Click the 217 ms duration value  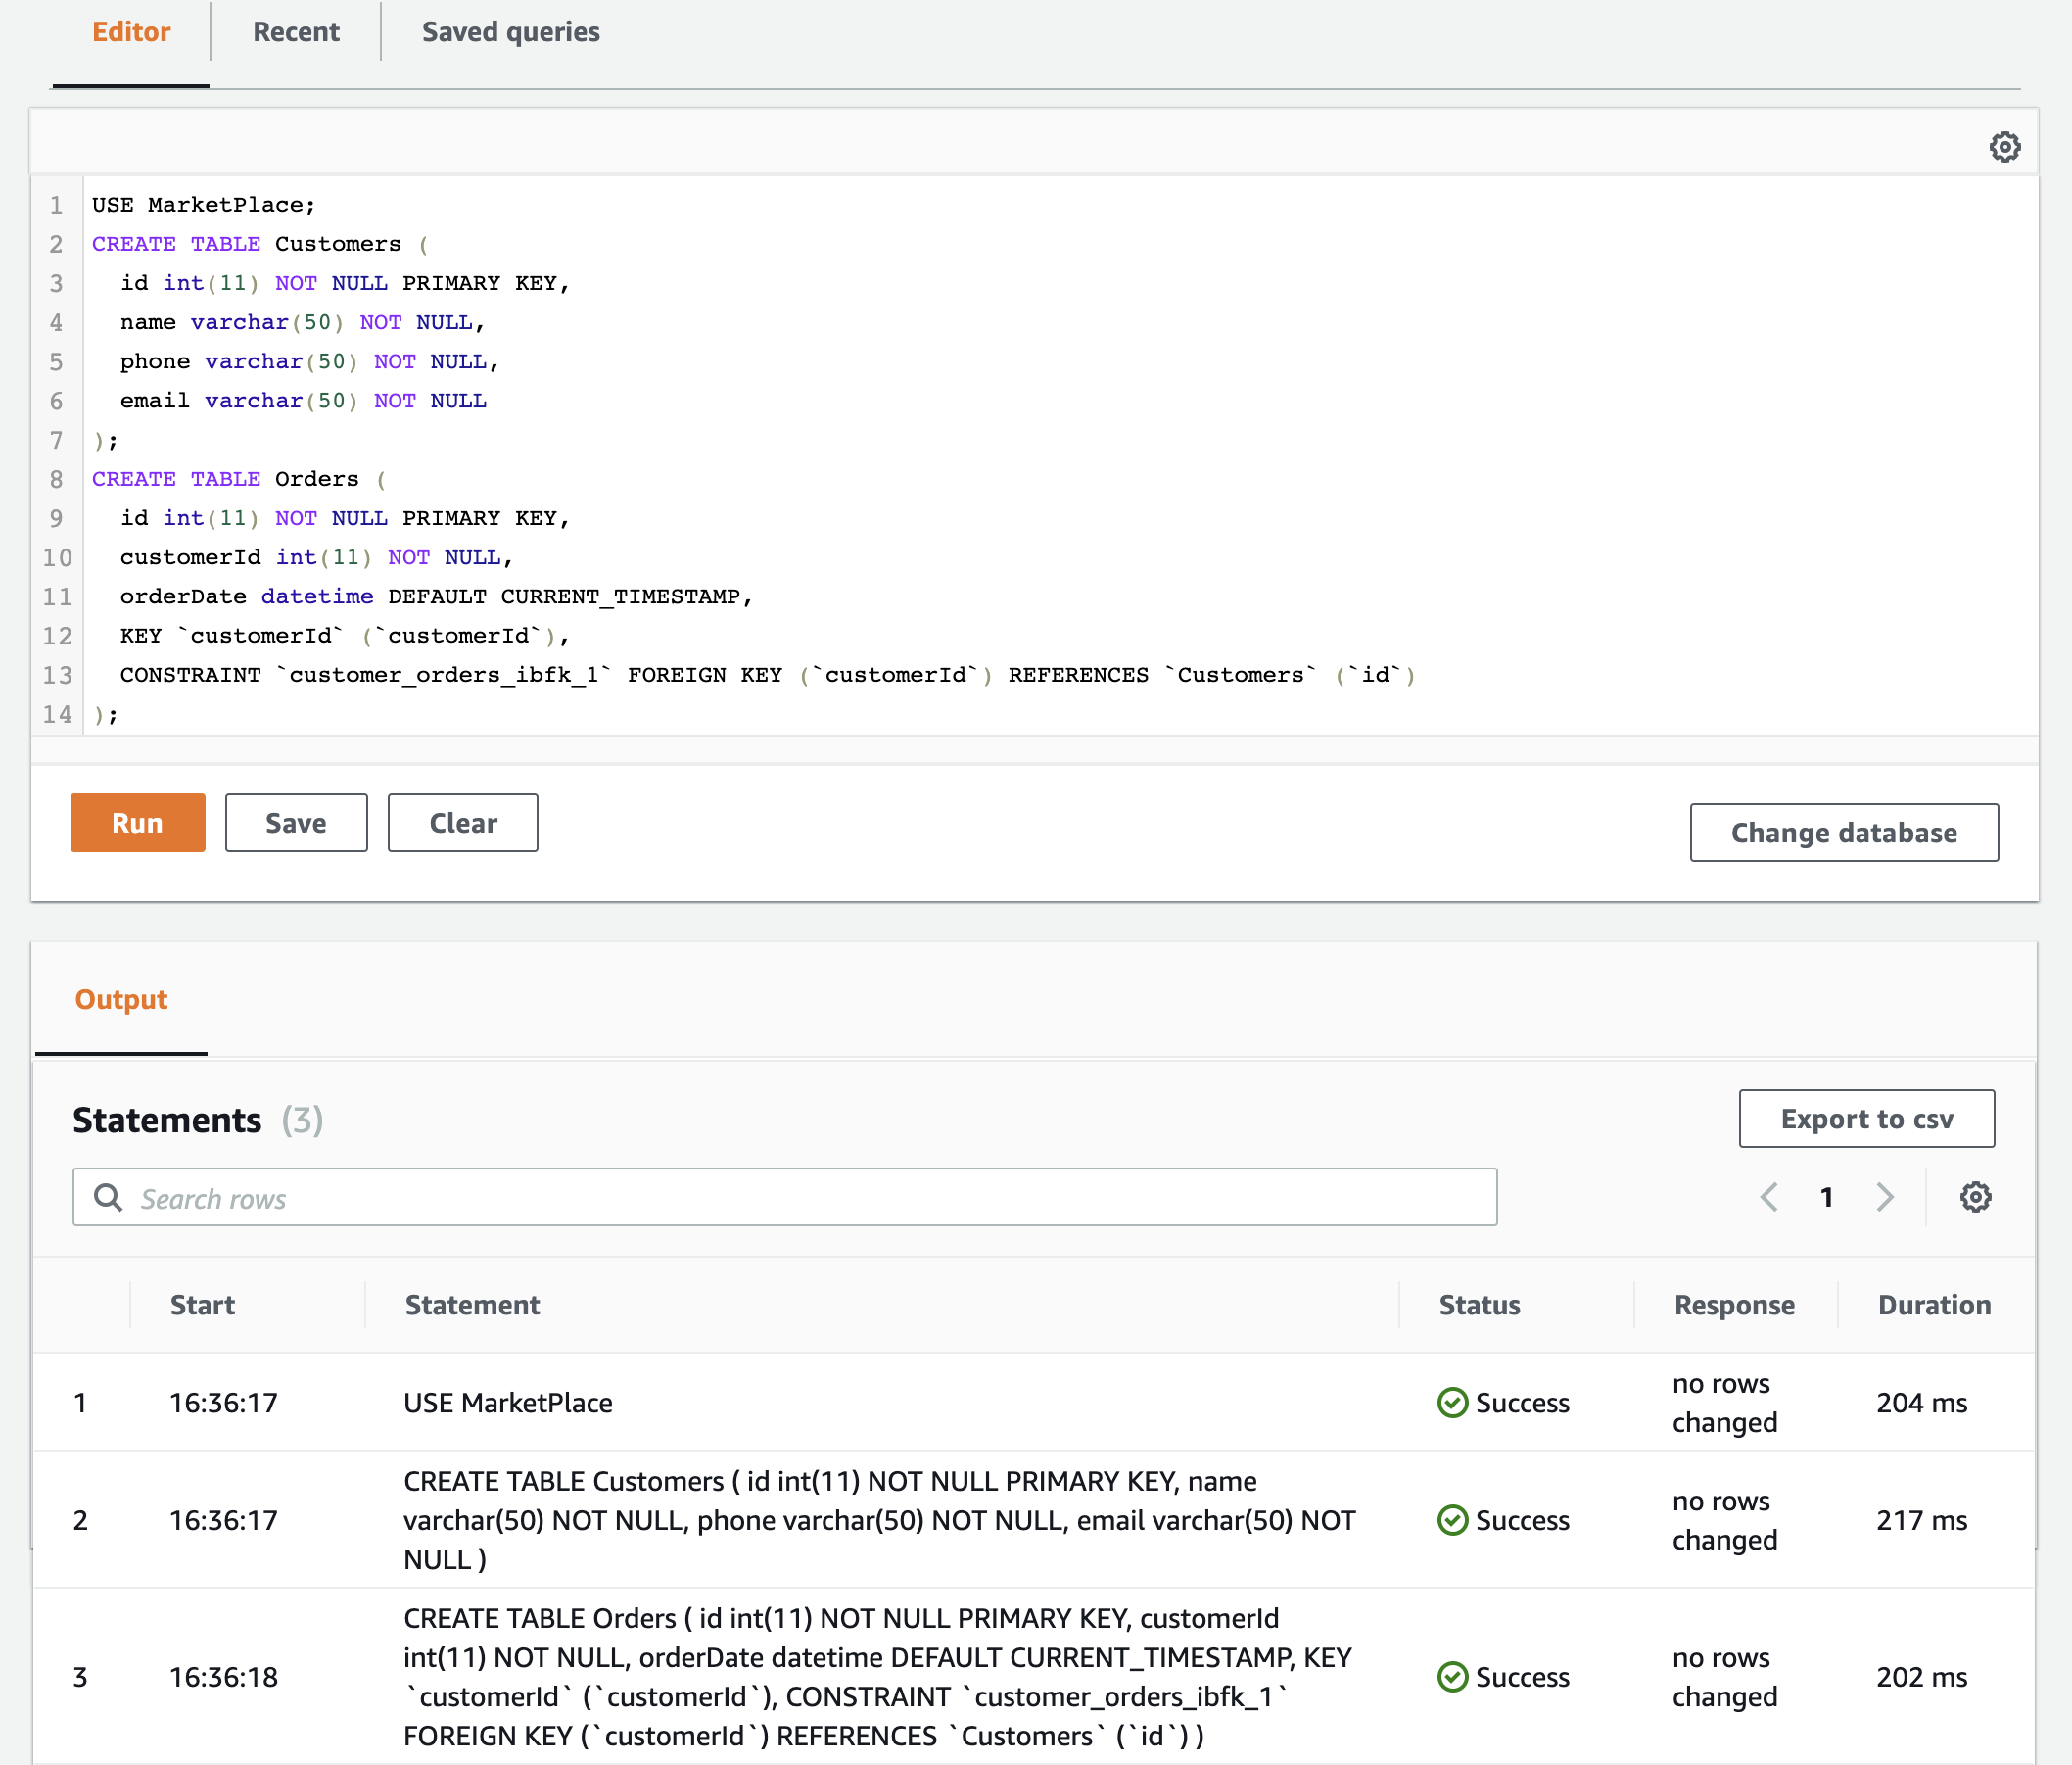pyautogui.click(x=1922, y=1520)
